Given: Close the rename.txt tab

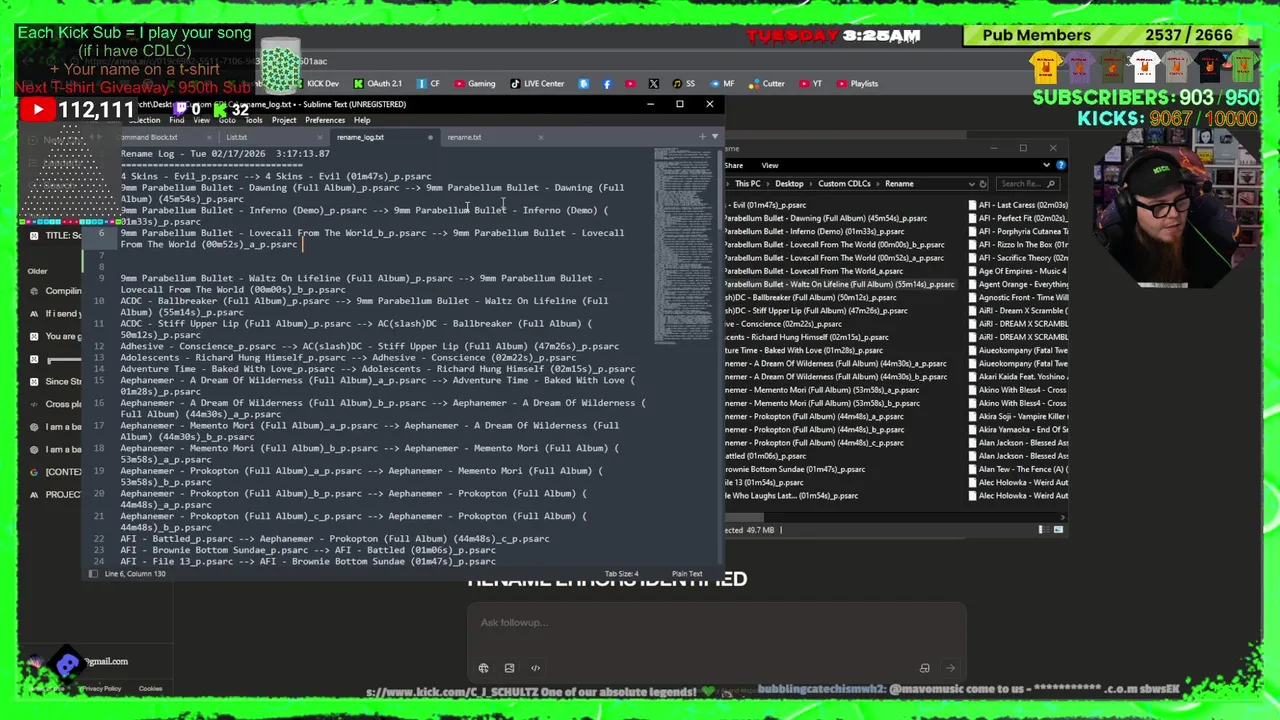Looking at the screenshot, I should (541, 137).
